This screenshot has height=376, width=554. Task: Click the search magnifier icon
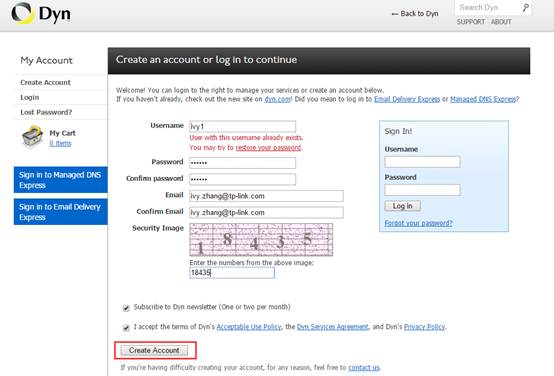pyautogui.click(x=526, y=7)
